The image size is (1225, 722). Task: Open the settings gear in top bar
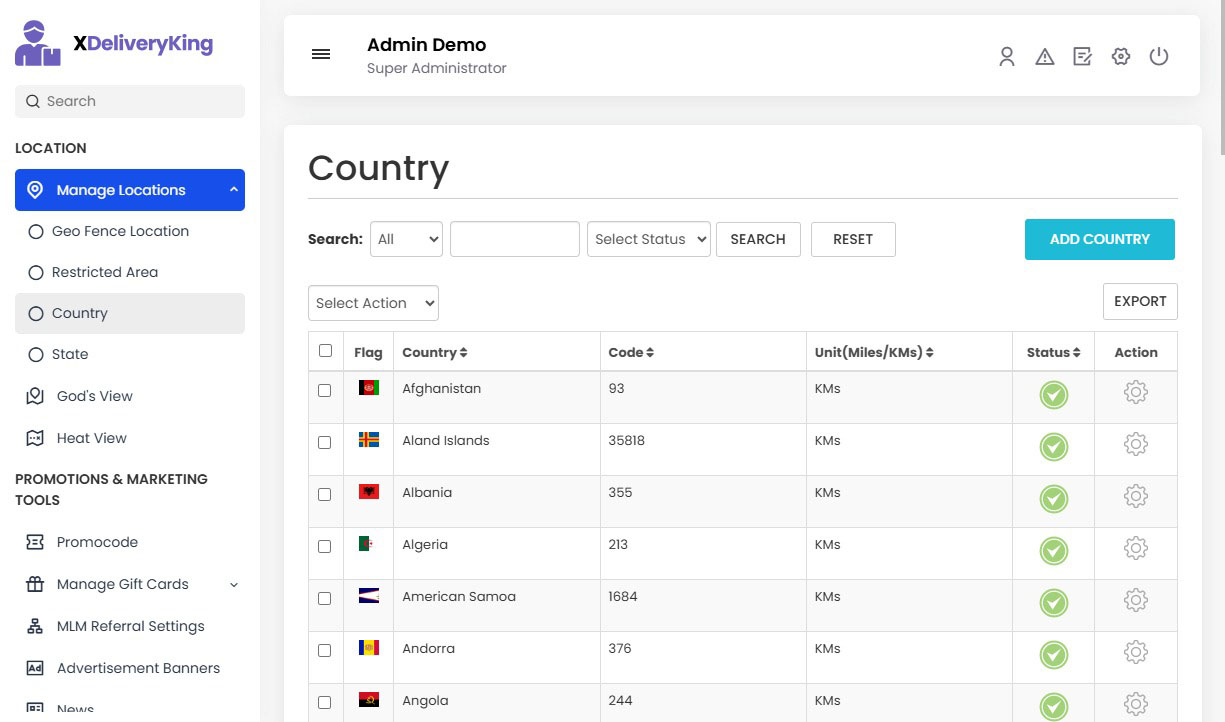pyautogui.click(x=1121, y=57)
